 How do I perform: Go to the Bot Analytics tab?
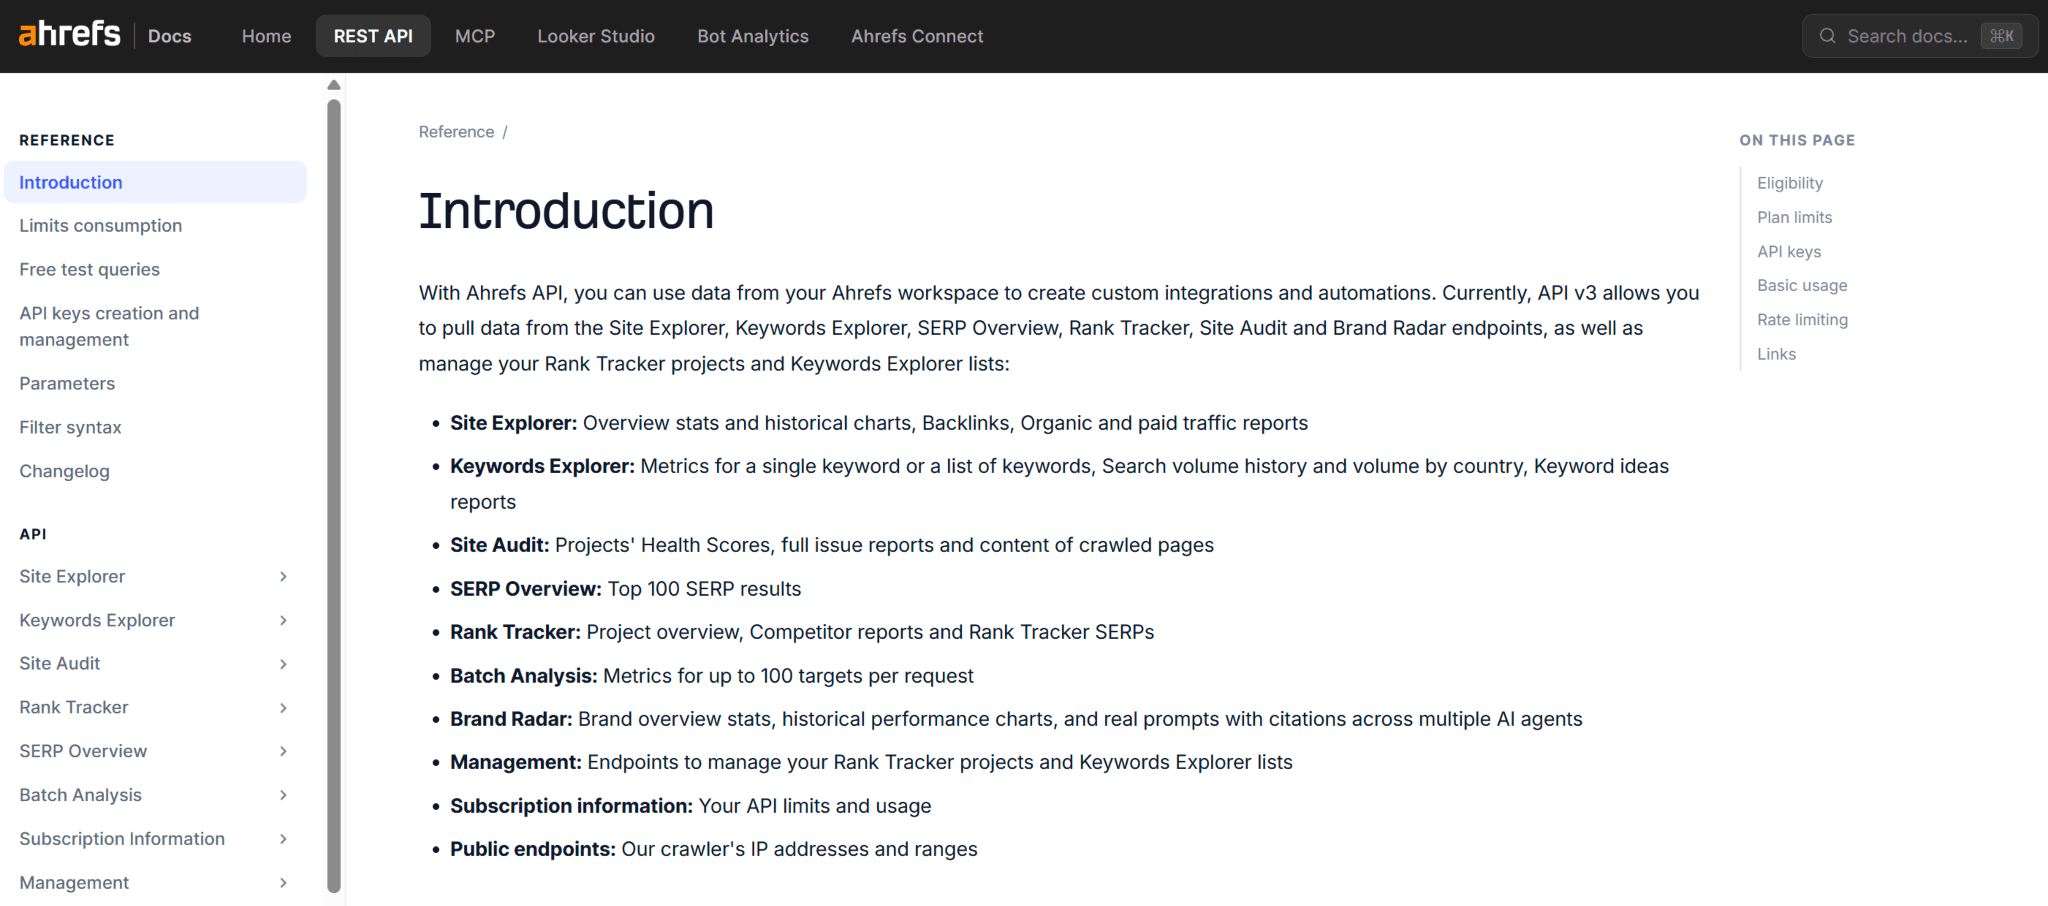[x=753, y=36]
